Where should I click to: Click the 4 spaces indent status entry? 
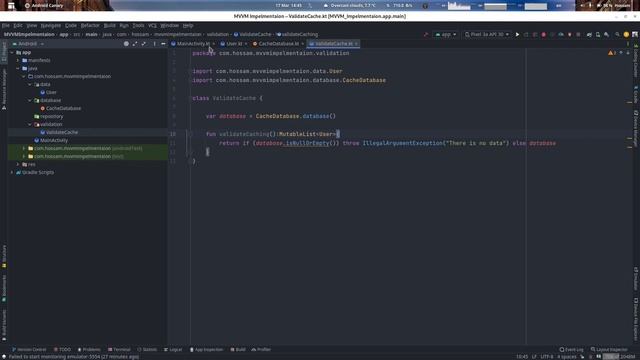tap(567, 357)
